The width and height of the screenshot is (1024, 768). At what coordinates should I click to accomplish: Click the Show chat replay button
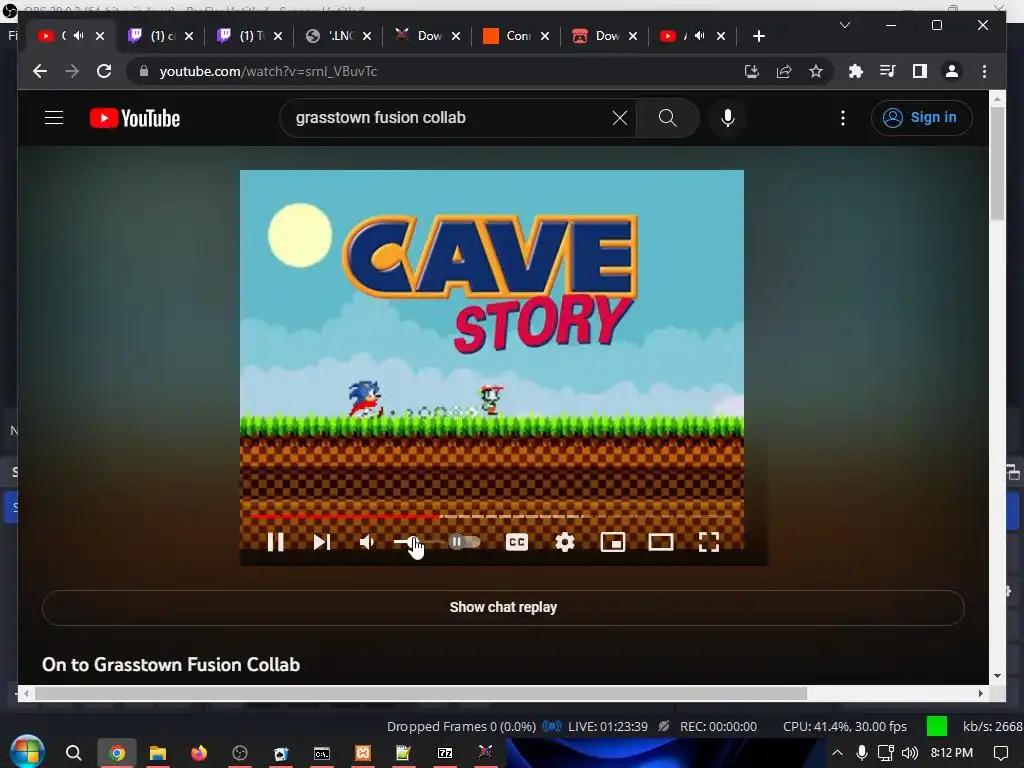tap(503, 607)
